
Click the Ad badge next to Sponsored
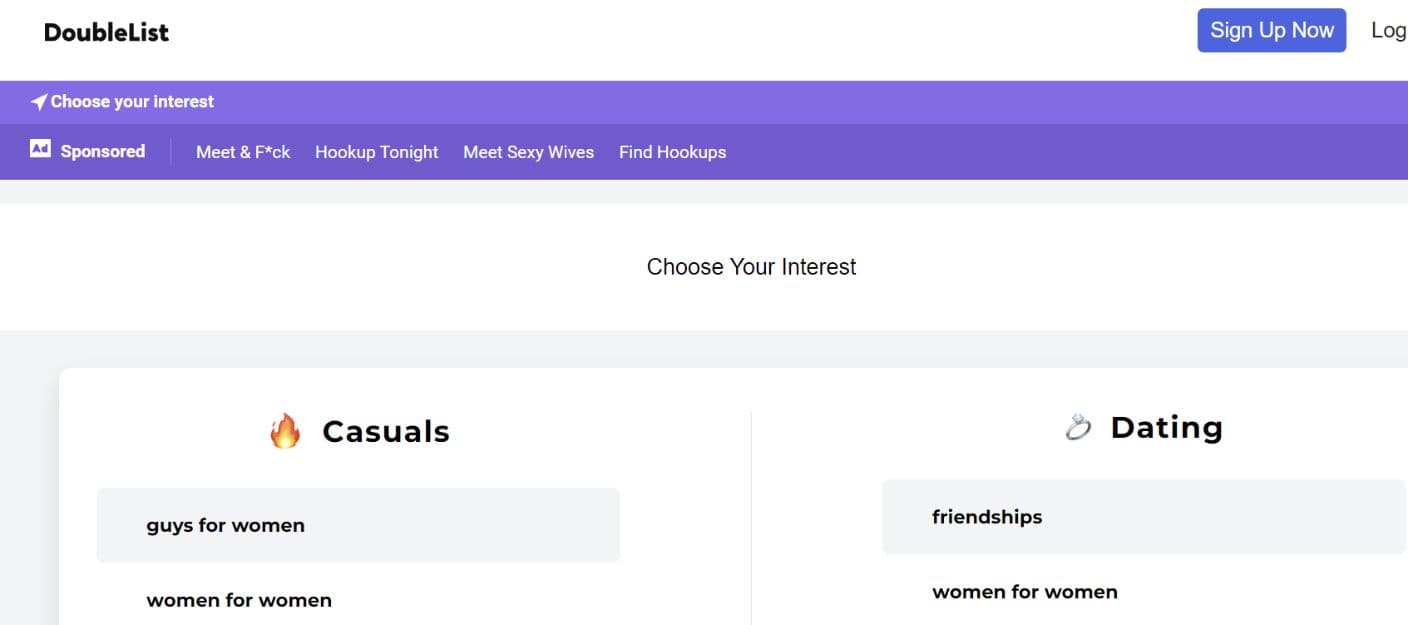point(39,150)
